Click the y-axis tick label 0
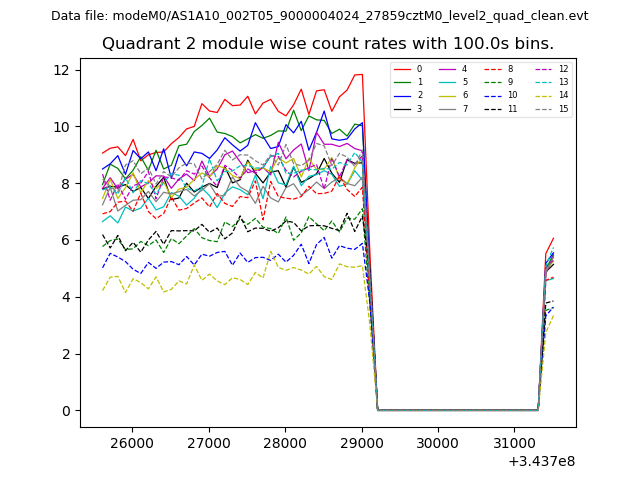This screenshot has height=480, width=640. coord(64,411)
